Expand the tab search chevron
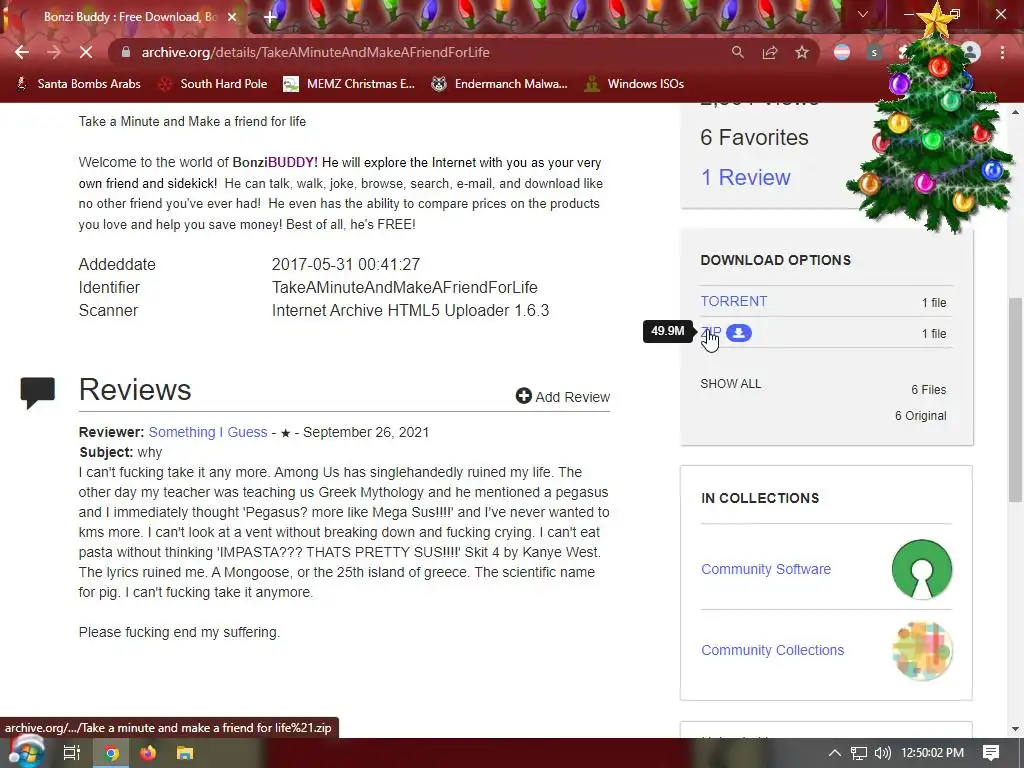The height and width of the screenshot is (768, 1024). [863, 14]
